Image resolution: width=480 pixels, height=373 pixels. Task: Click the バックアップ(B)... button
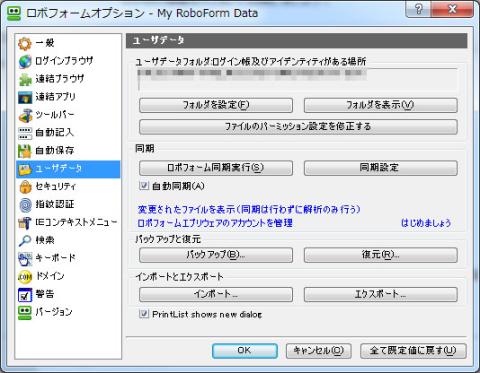tap(216, 255)
